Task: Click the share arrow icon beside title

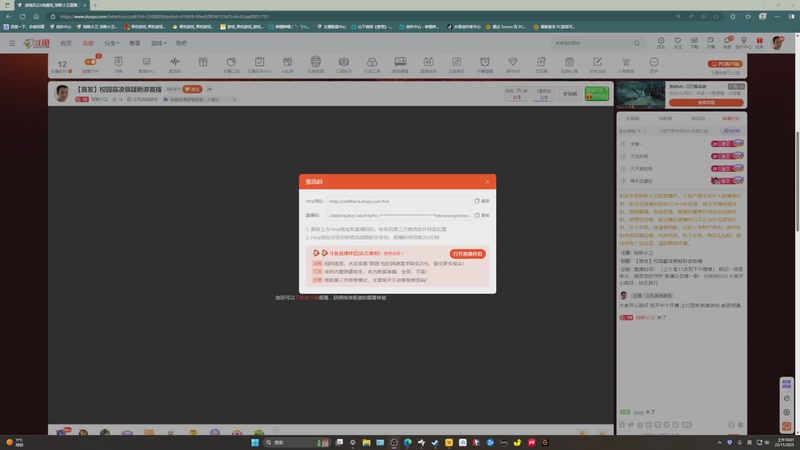Action: pos(209,89)
